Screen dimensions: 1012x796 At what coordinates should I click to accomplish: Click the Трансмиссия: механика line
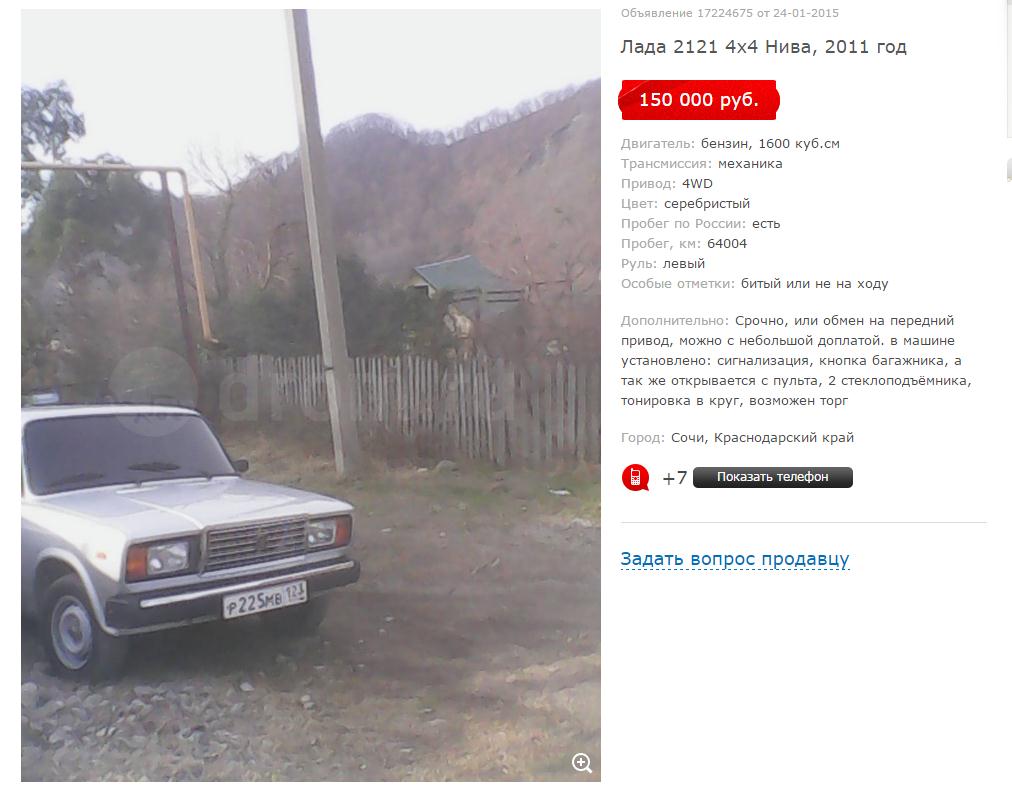[x=702, y=164]
